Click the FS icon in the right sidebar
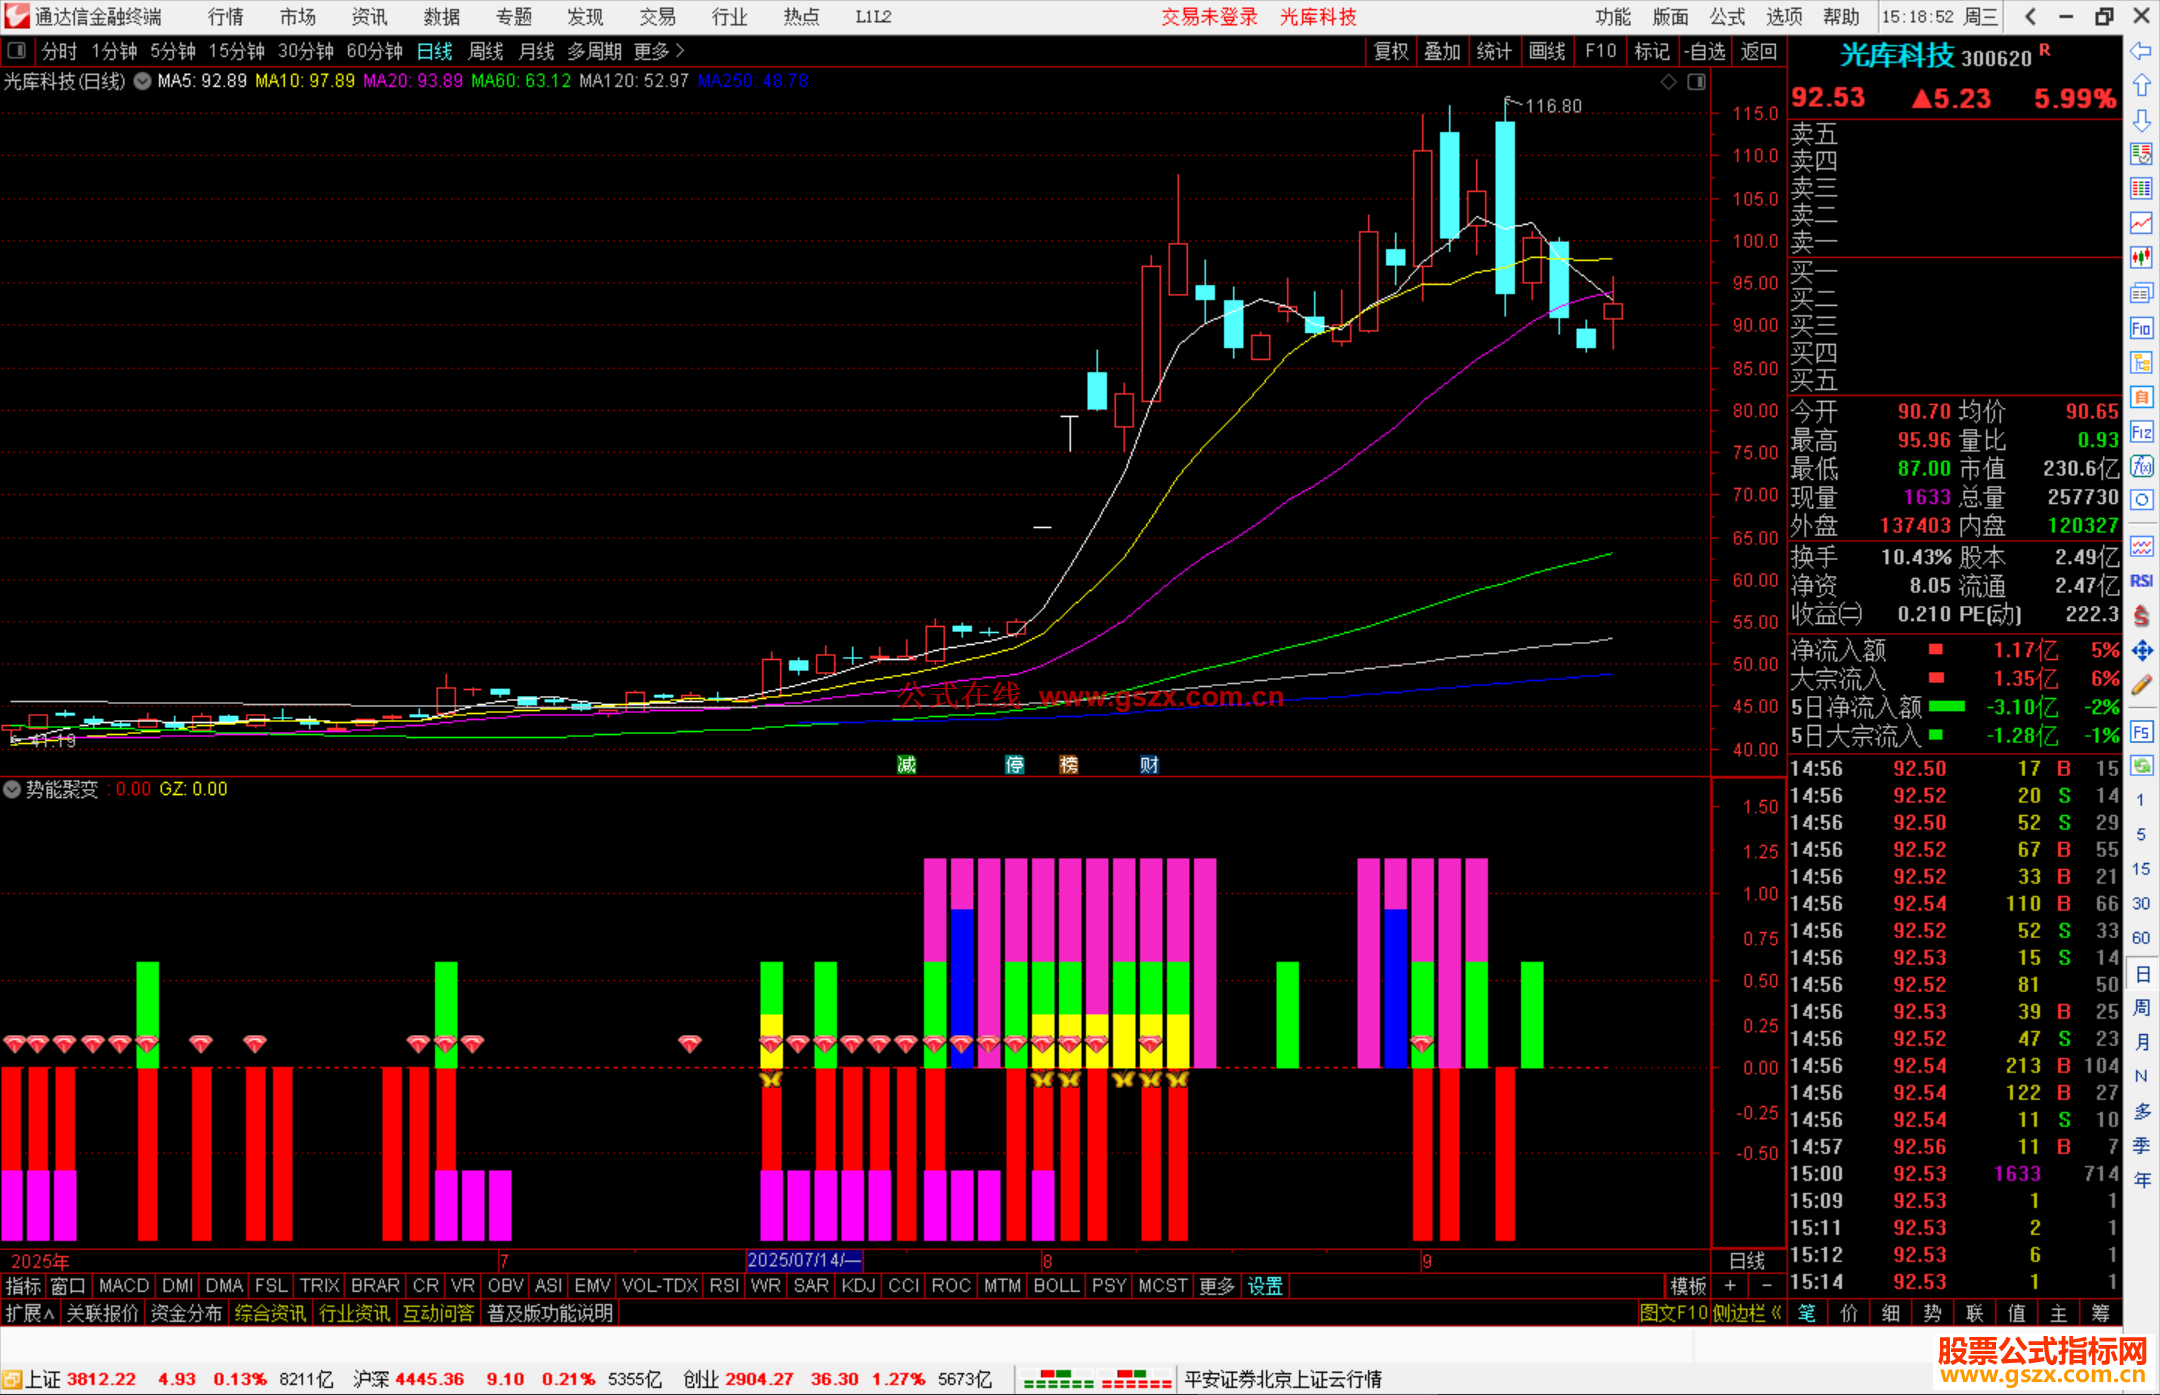The height and width of the screenshot is (1395, 2160). [x=2141, y=731]
